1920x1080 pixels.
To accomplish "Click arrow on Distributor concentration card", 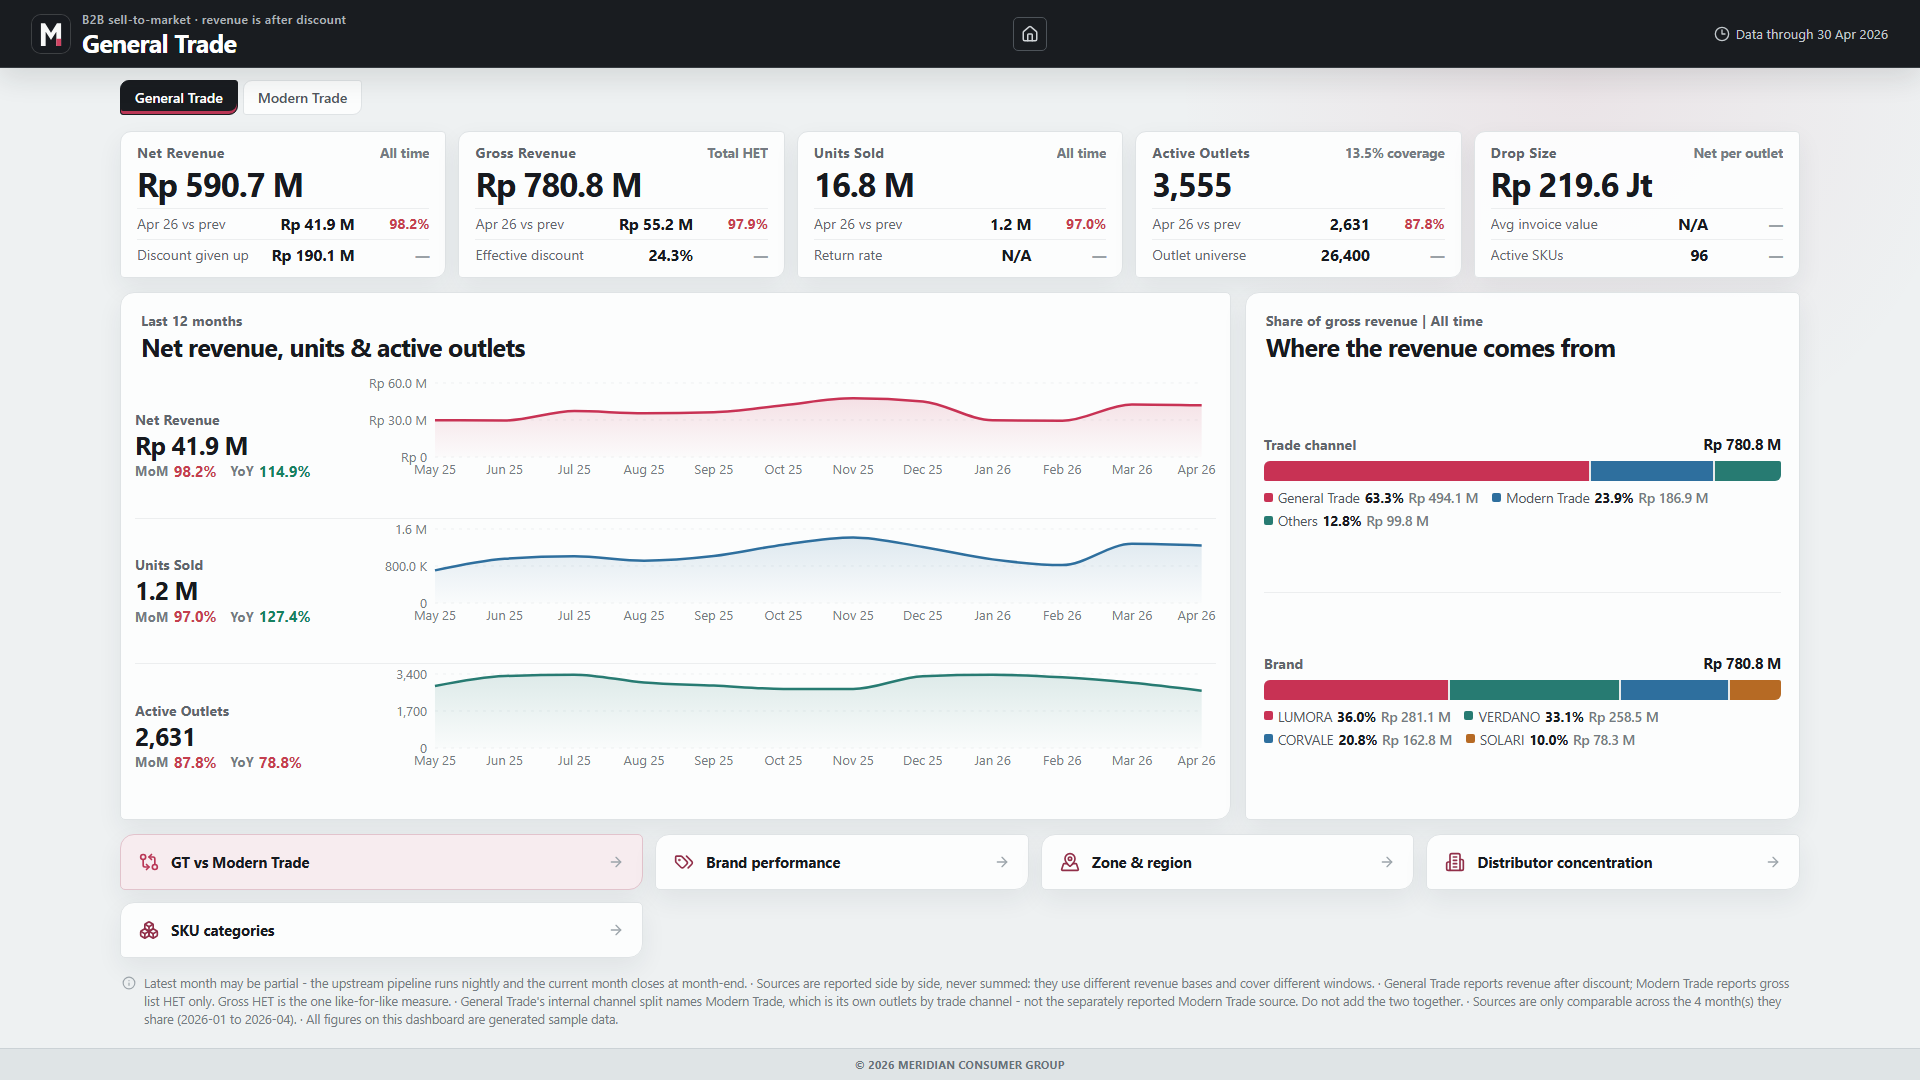I will coord(1773,862).
